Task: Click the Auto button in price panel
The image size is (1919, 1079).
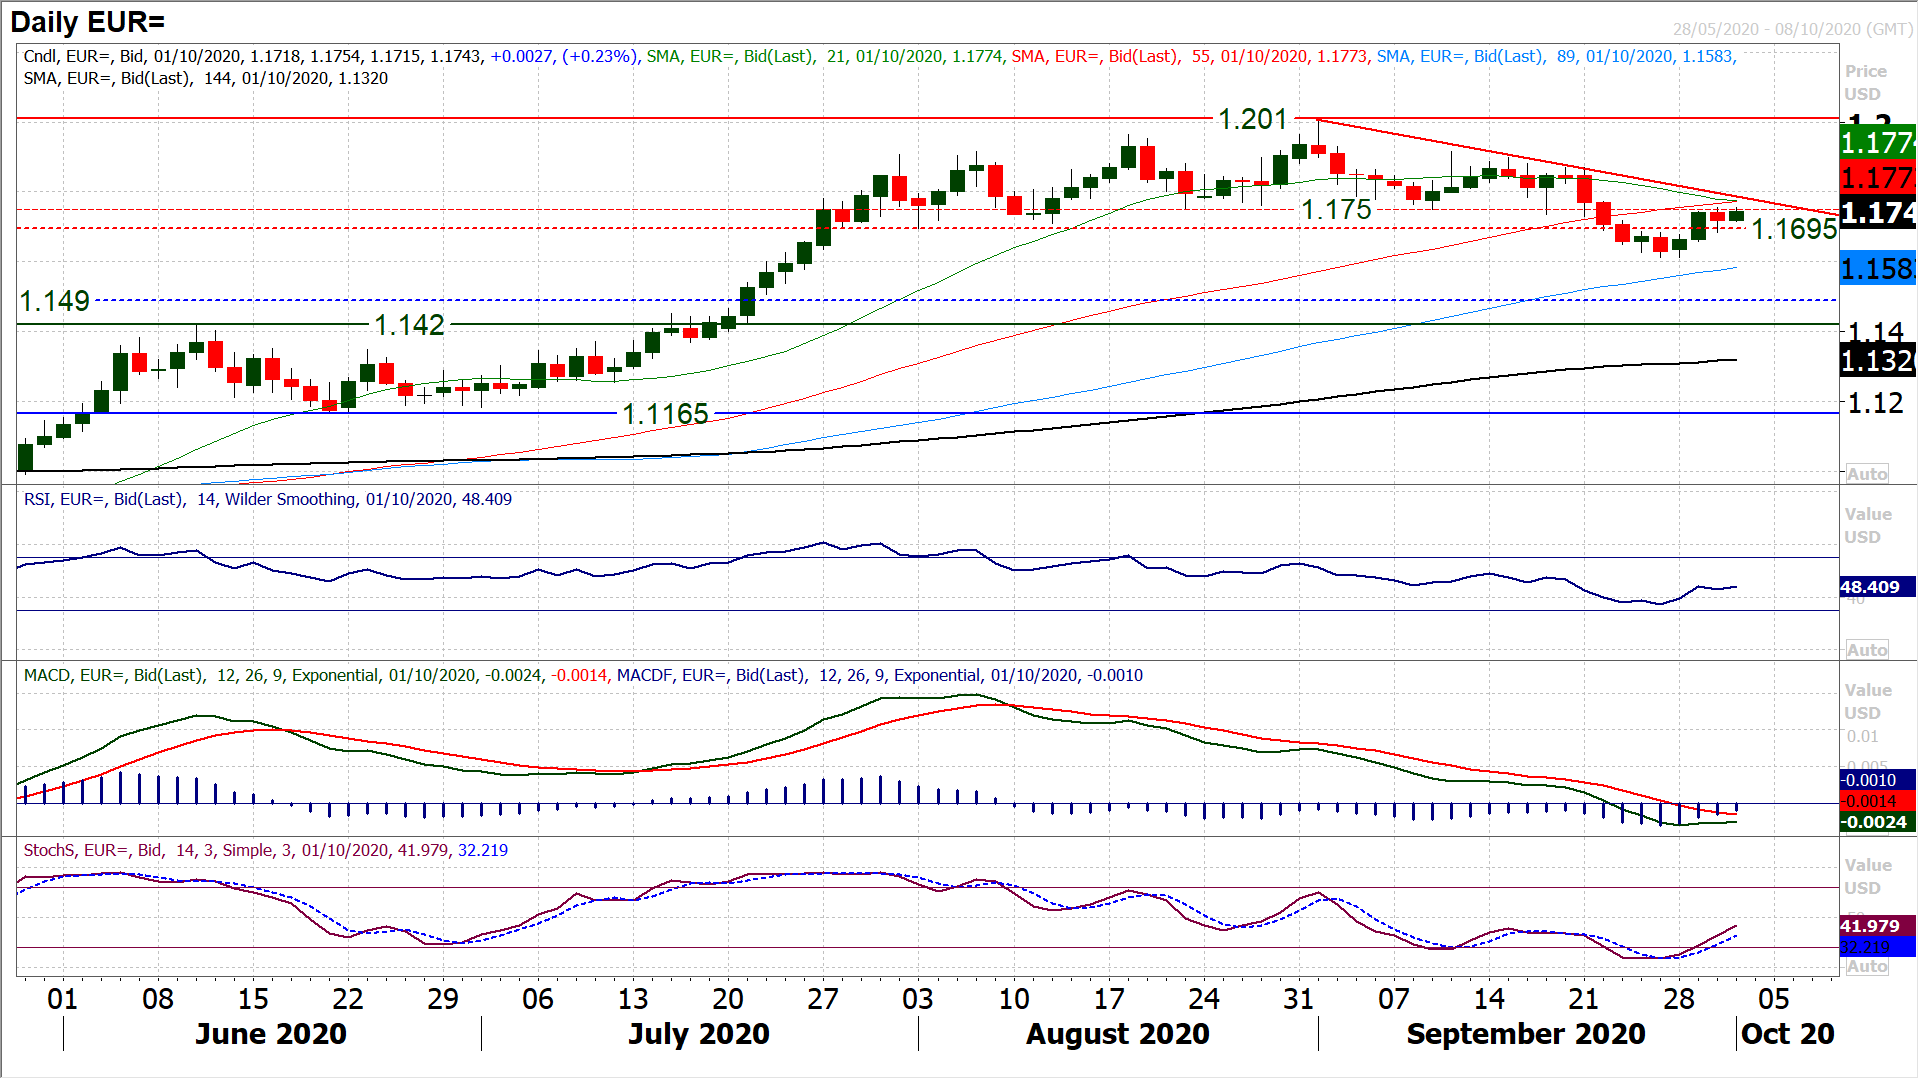Action: coord(1866,474)
